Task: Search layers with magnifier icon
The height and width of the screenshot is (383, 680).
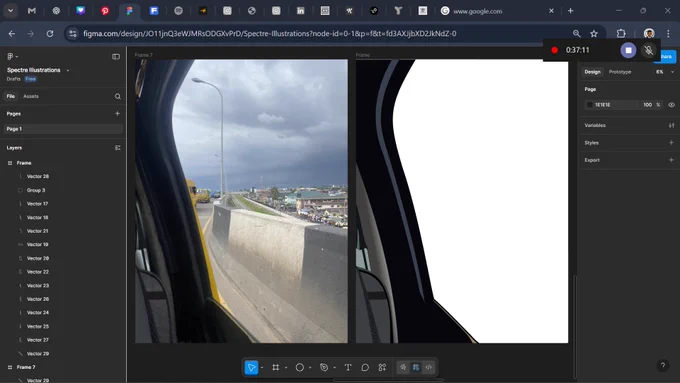Action: point(118,96)
